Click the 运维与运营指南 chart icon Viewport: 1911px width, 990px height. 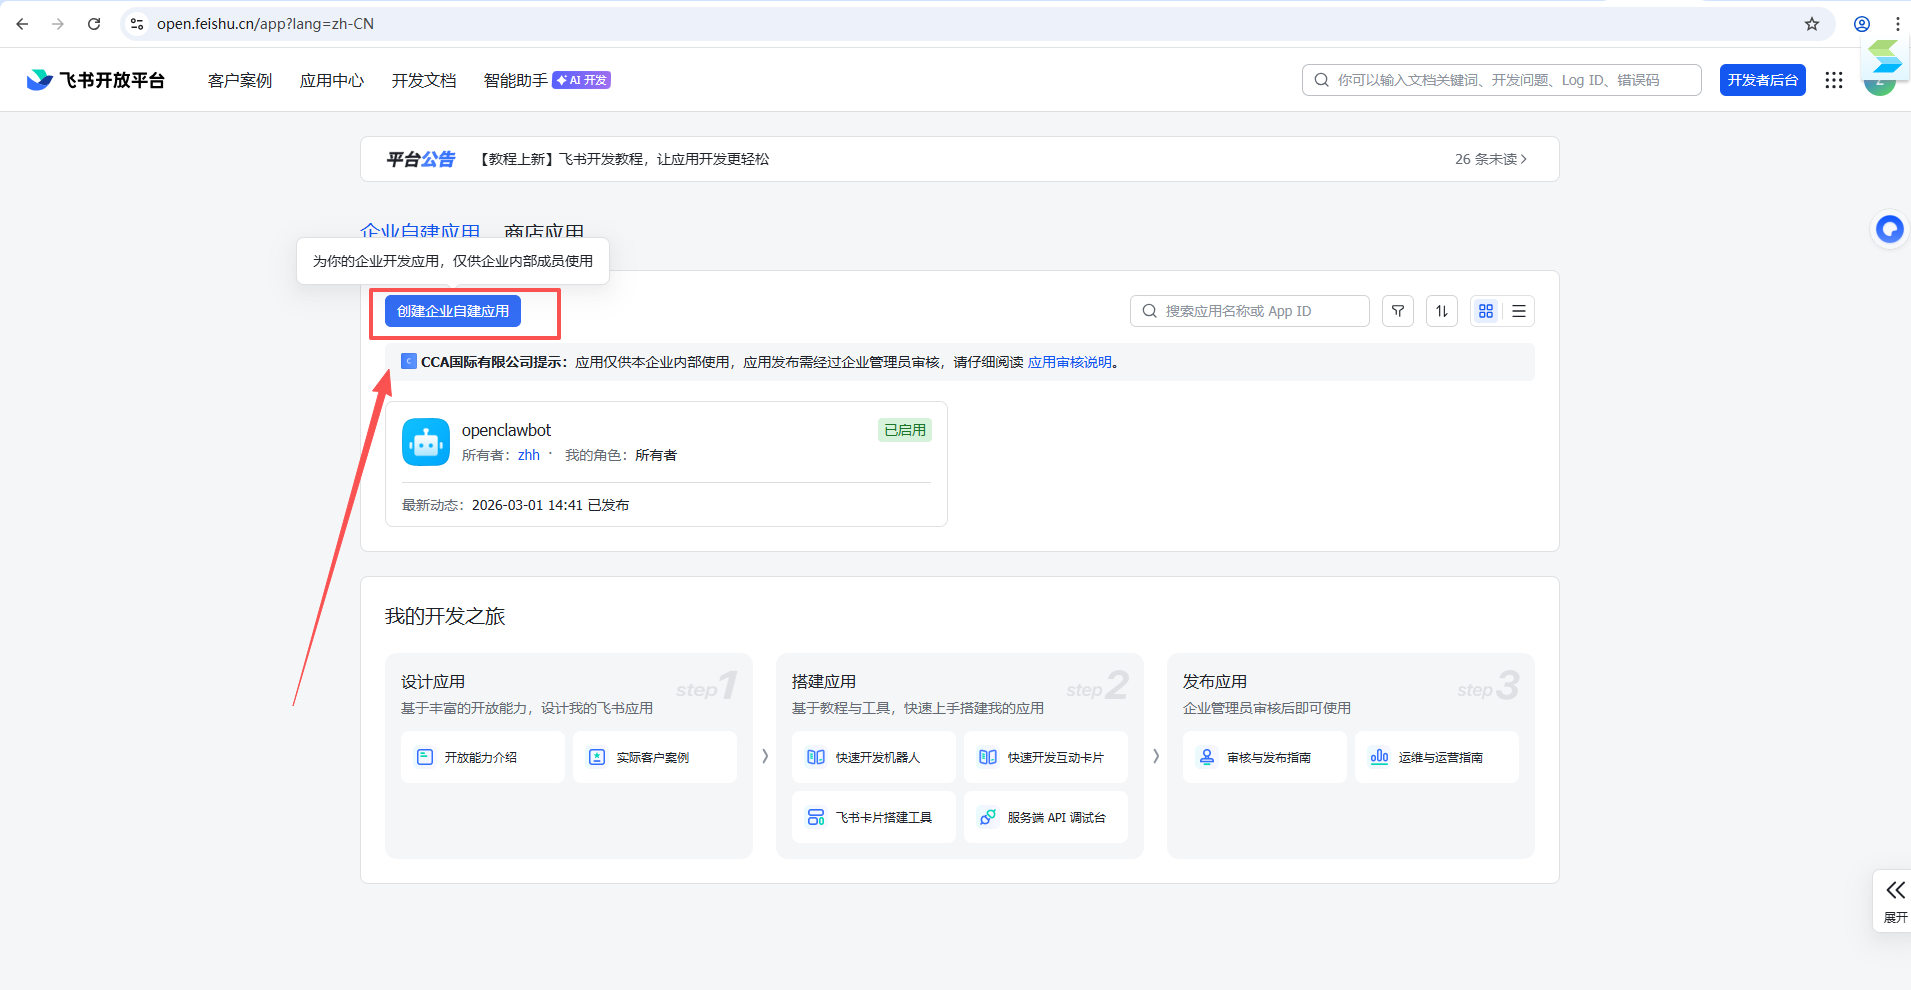(x=1379, y=757)
